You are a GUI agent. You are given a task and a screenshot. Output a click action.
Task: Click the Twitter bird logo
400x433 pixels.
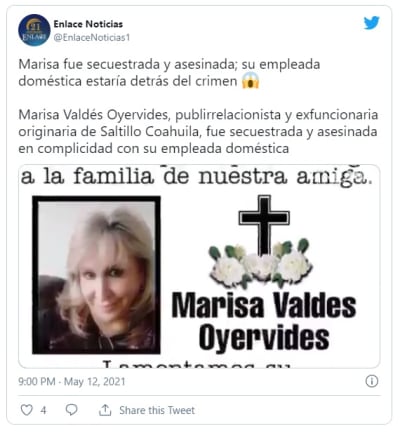tap(371, 23)
